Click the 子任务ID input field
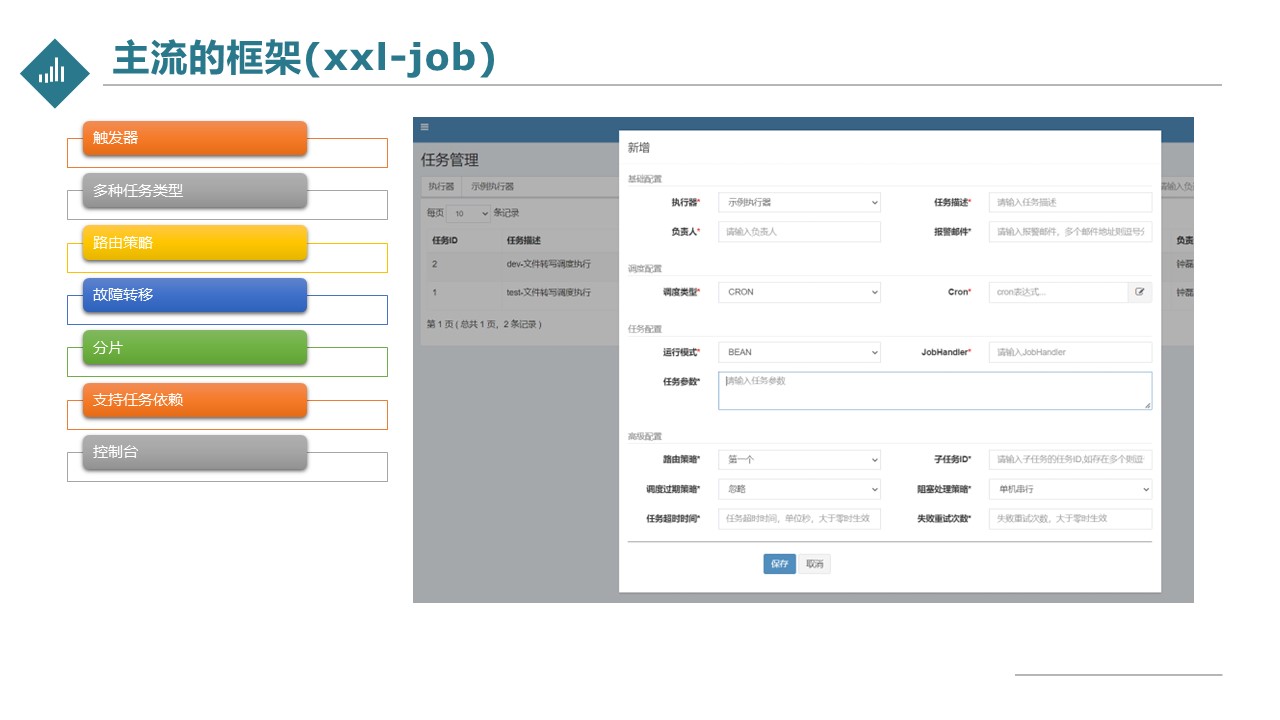Image resolution: width=1280 pixels, height=720 pixels. coord(1070,460)
